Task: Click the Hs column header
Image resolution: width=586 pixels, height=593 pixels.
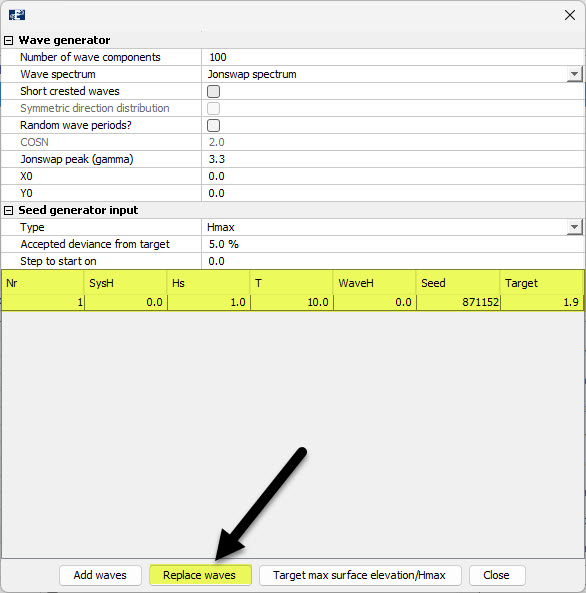Action: pos(208,283)
